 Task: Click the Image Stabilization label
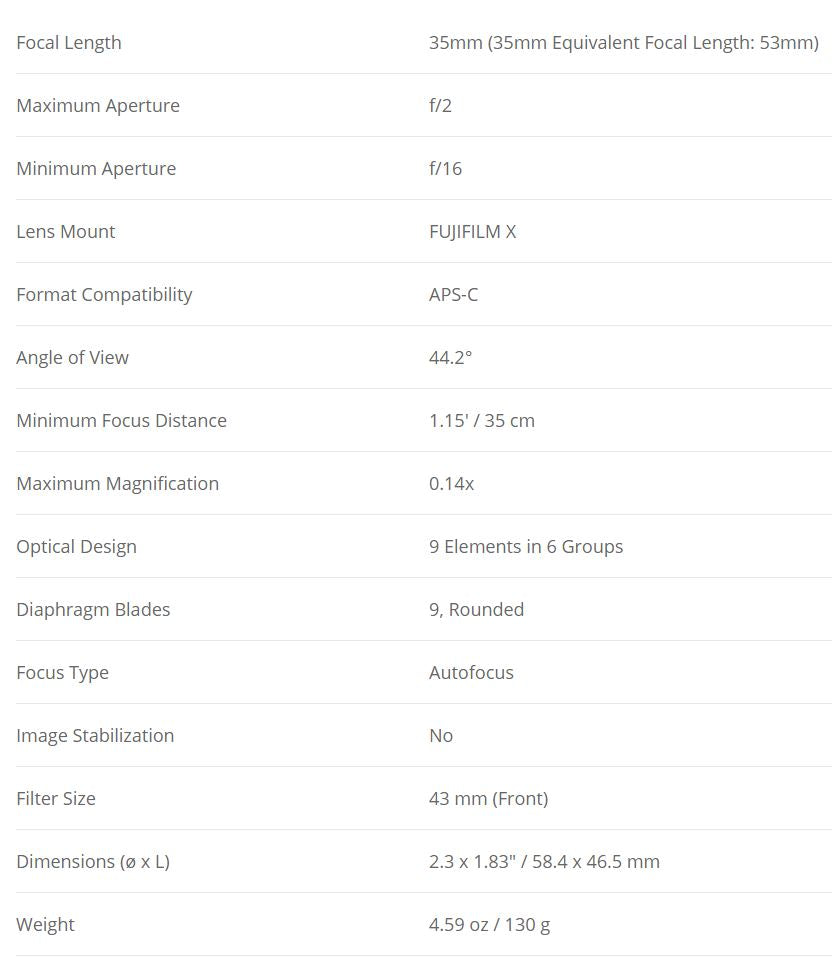coord(95,736)
